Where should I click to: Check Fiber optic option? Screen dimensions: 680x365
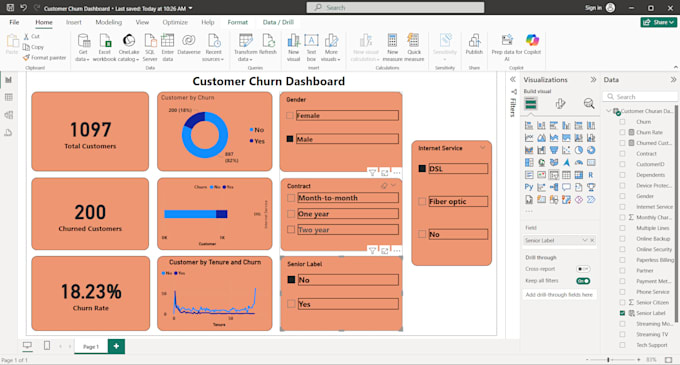pos(422,201)
